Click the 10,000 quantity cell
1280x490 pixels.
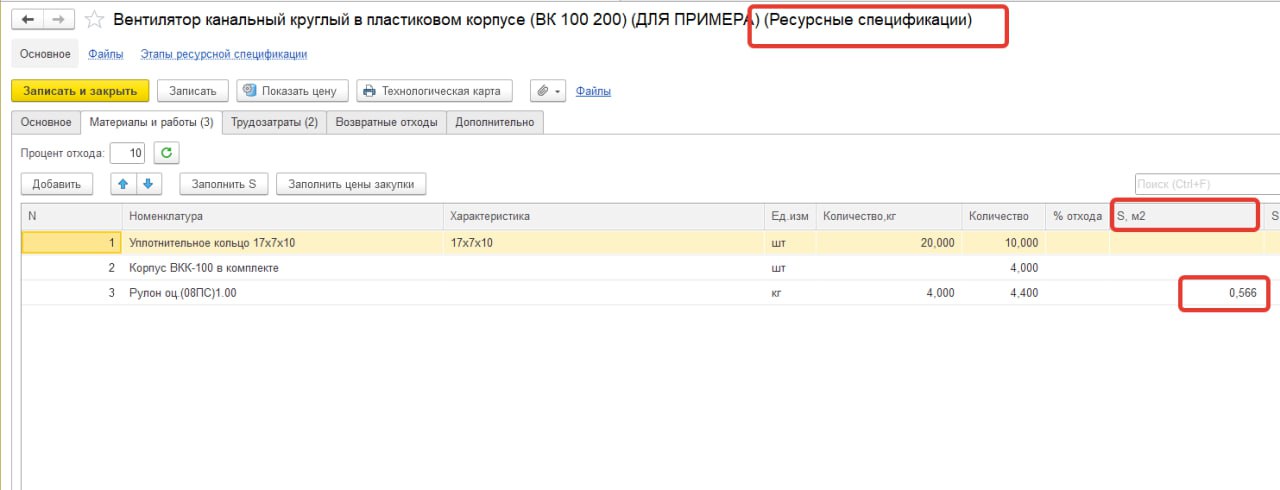(1003, 242)
